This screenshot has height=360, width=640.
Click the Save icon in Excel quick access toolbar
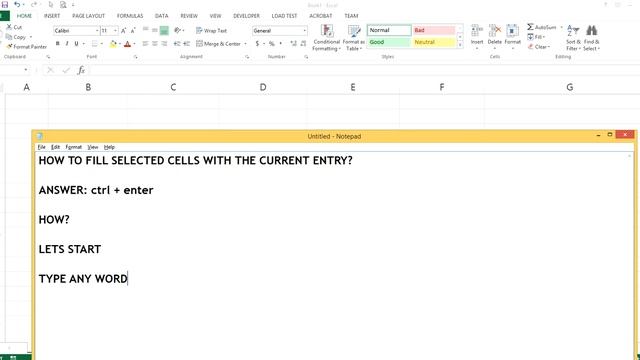point(5,4)
